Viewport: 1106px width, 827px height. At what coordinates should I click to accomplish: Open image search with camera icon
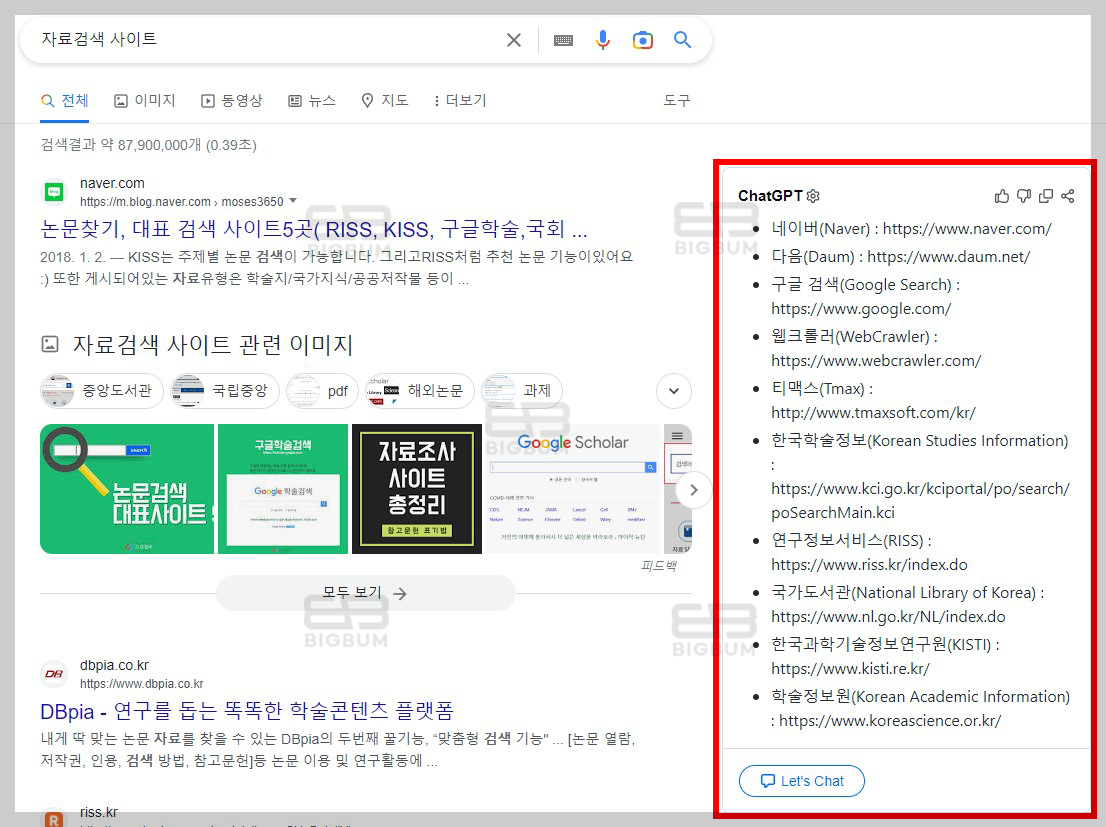[643, 40]
